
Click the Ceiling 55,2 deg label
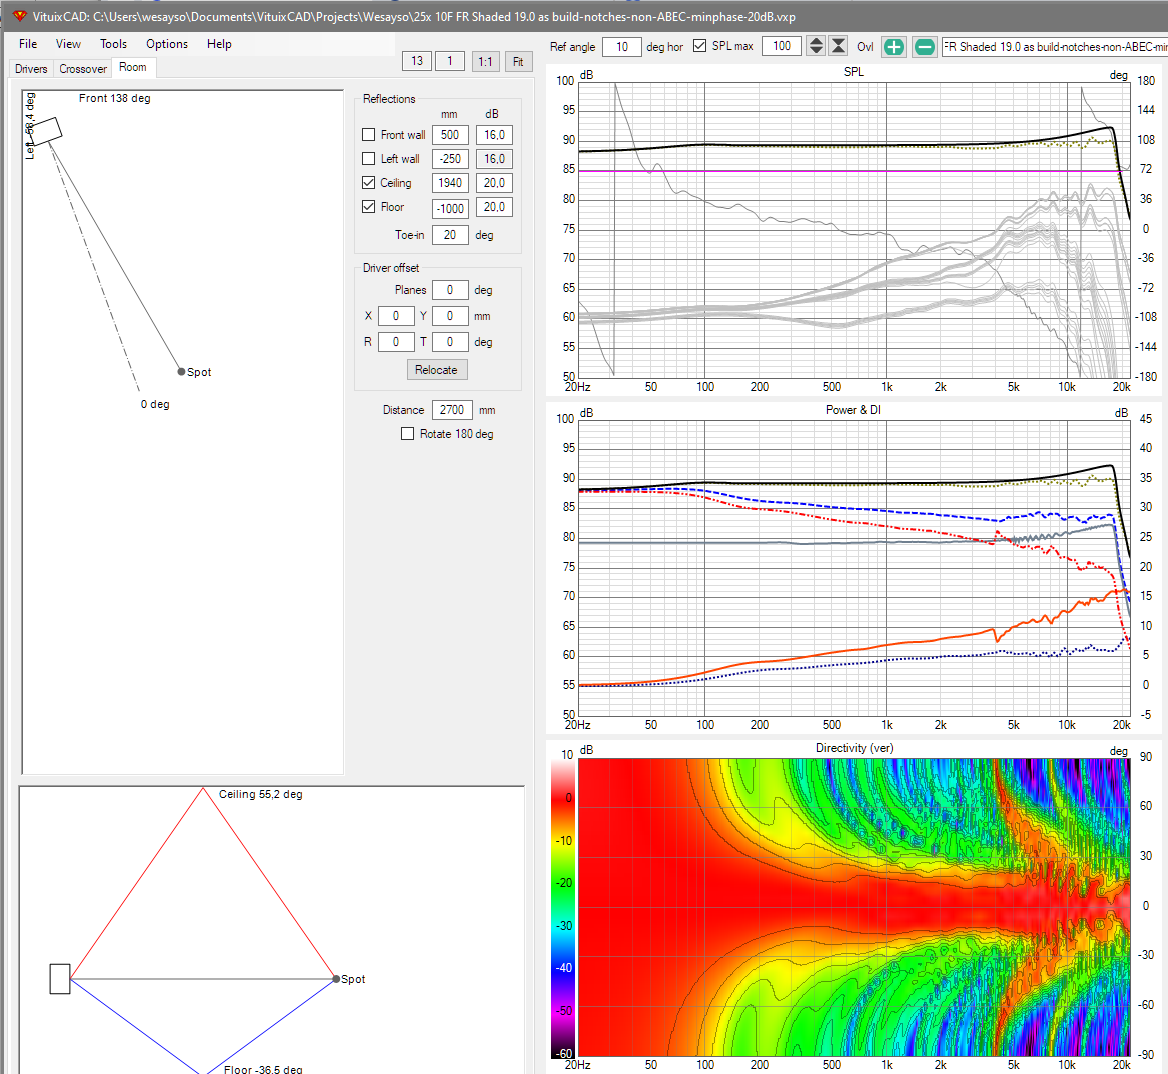coord(261,794)
